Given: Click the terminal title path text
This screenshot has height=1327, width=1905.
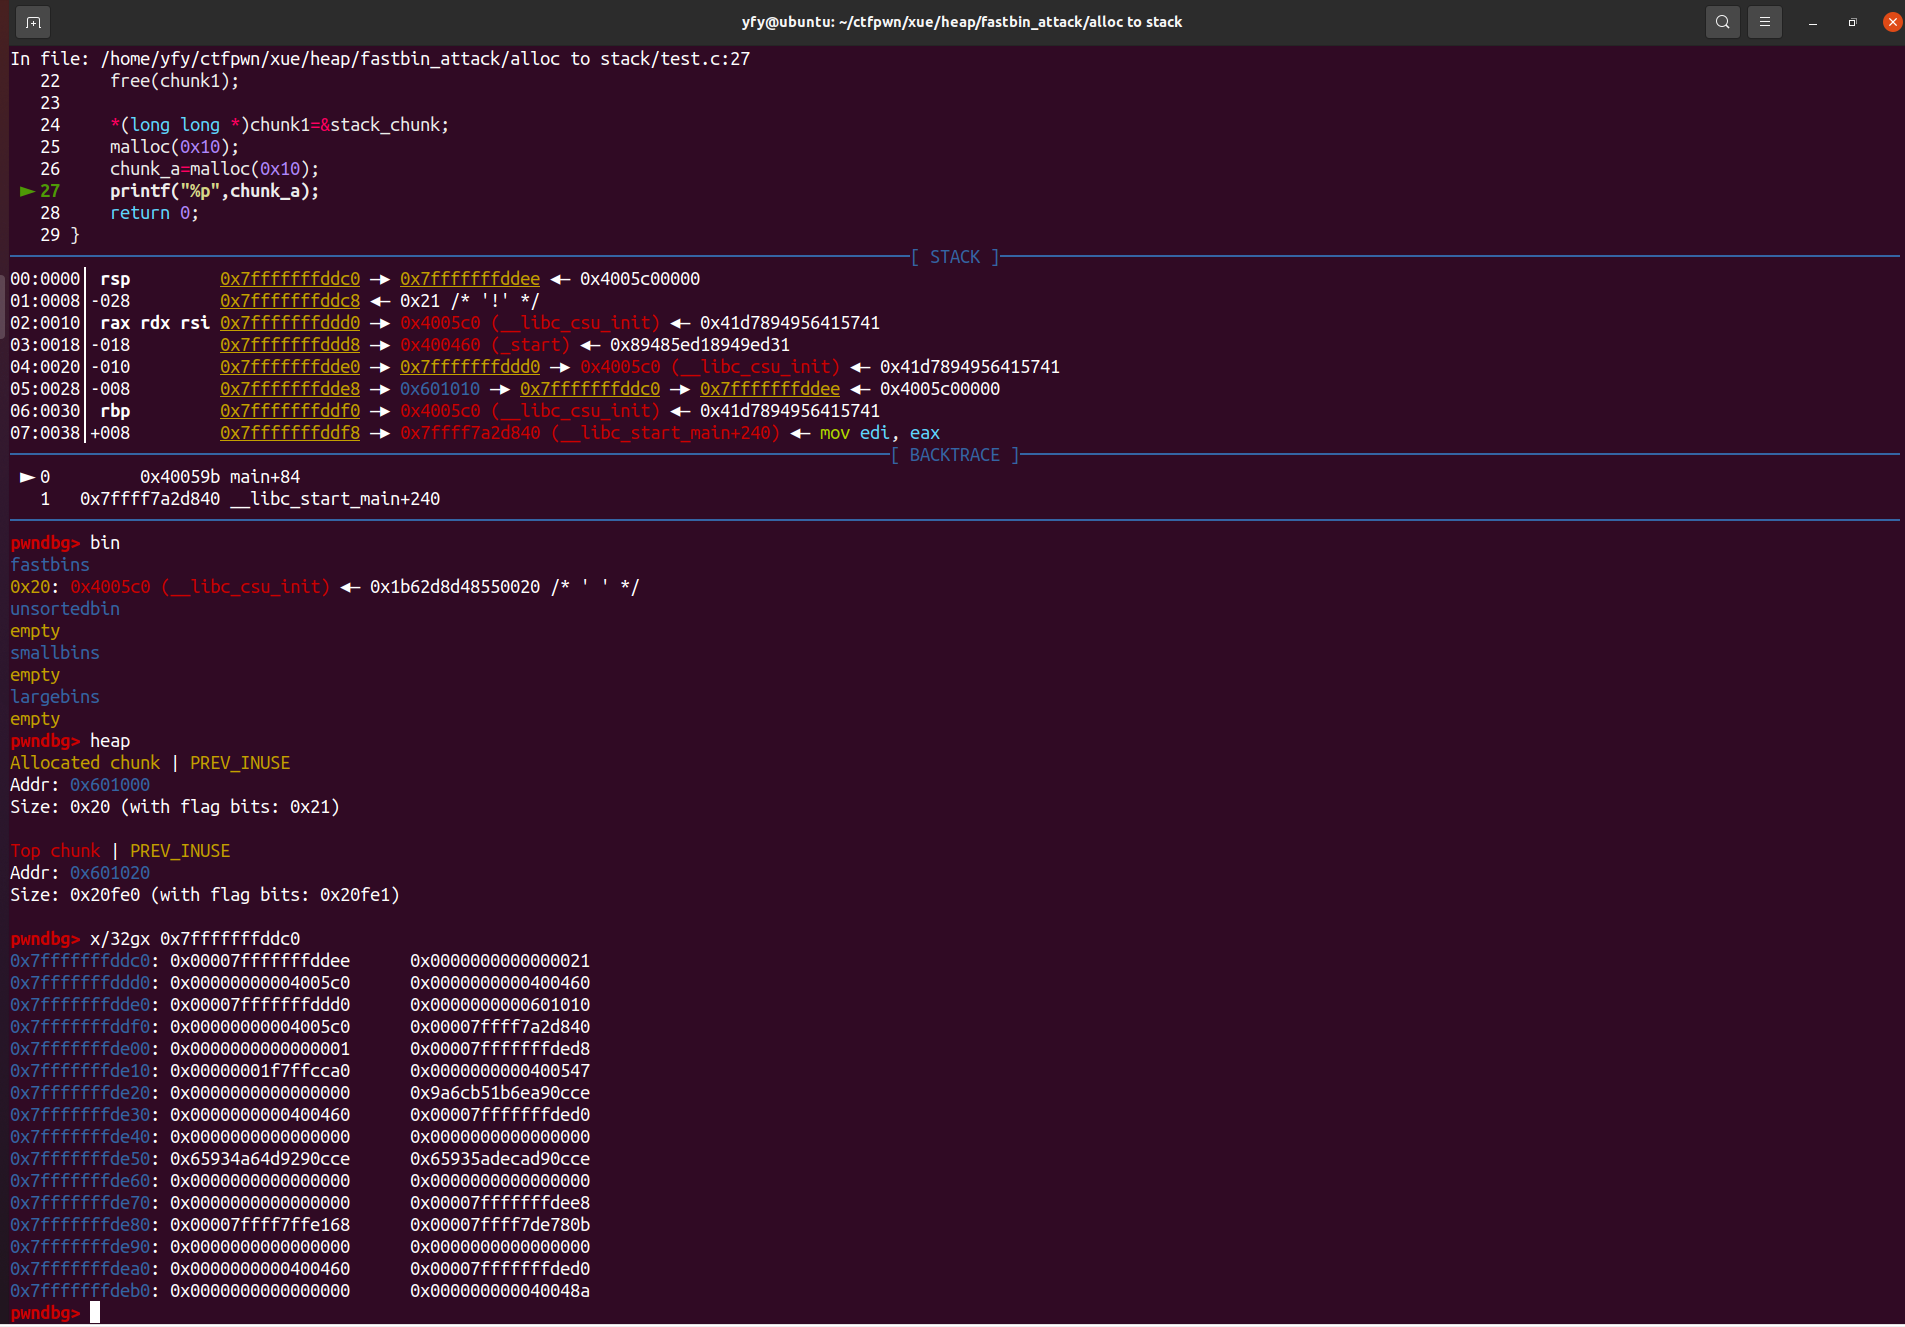Looking at the screenshot, I should pos(961,22).
